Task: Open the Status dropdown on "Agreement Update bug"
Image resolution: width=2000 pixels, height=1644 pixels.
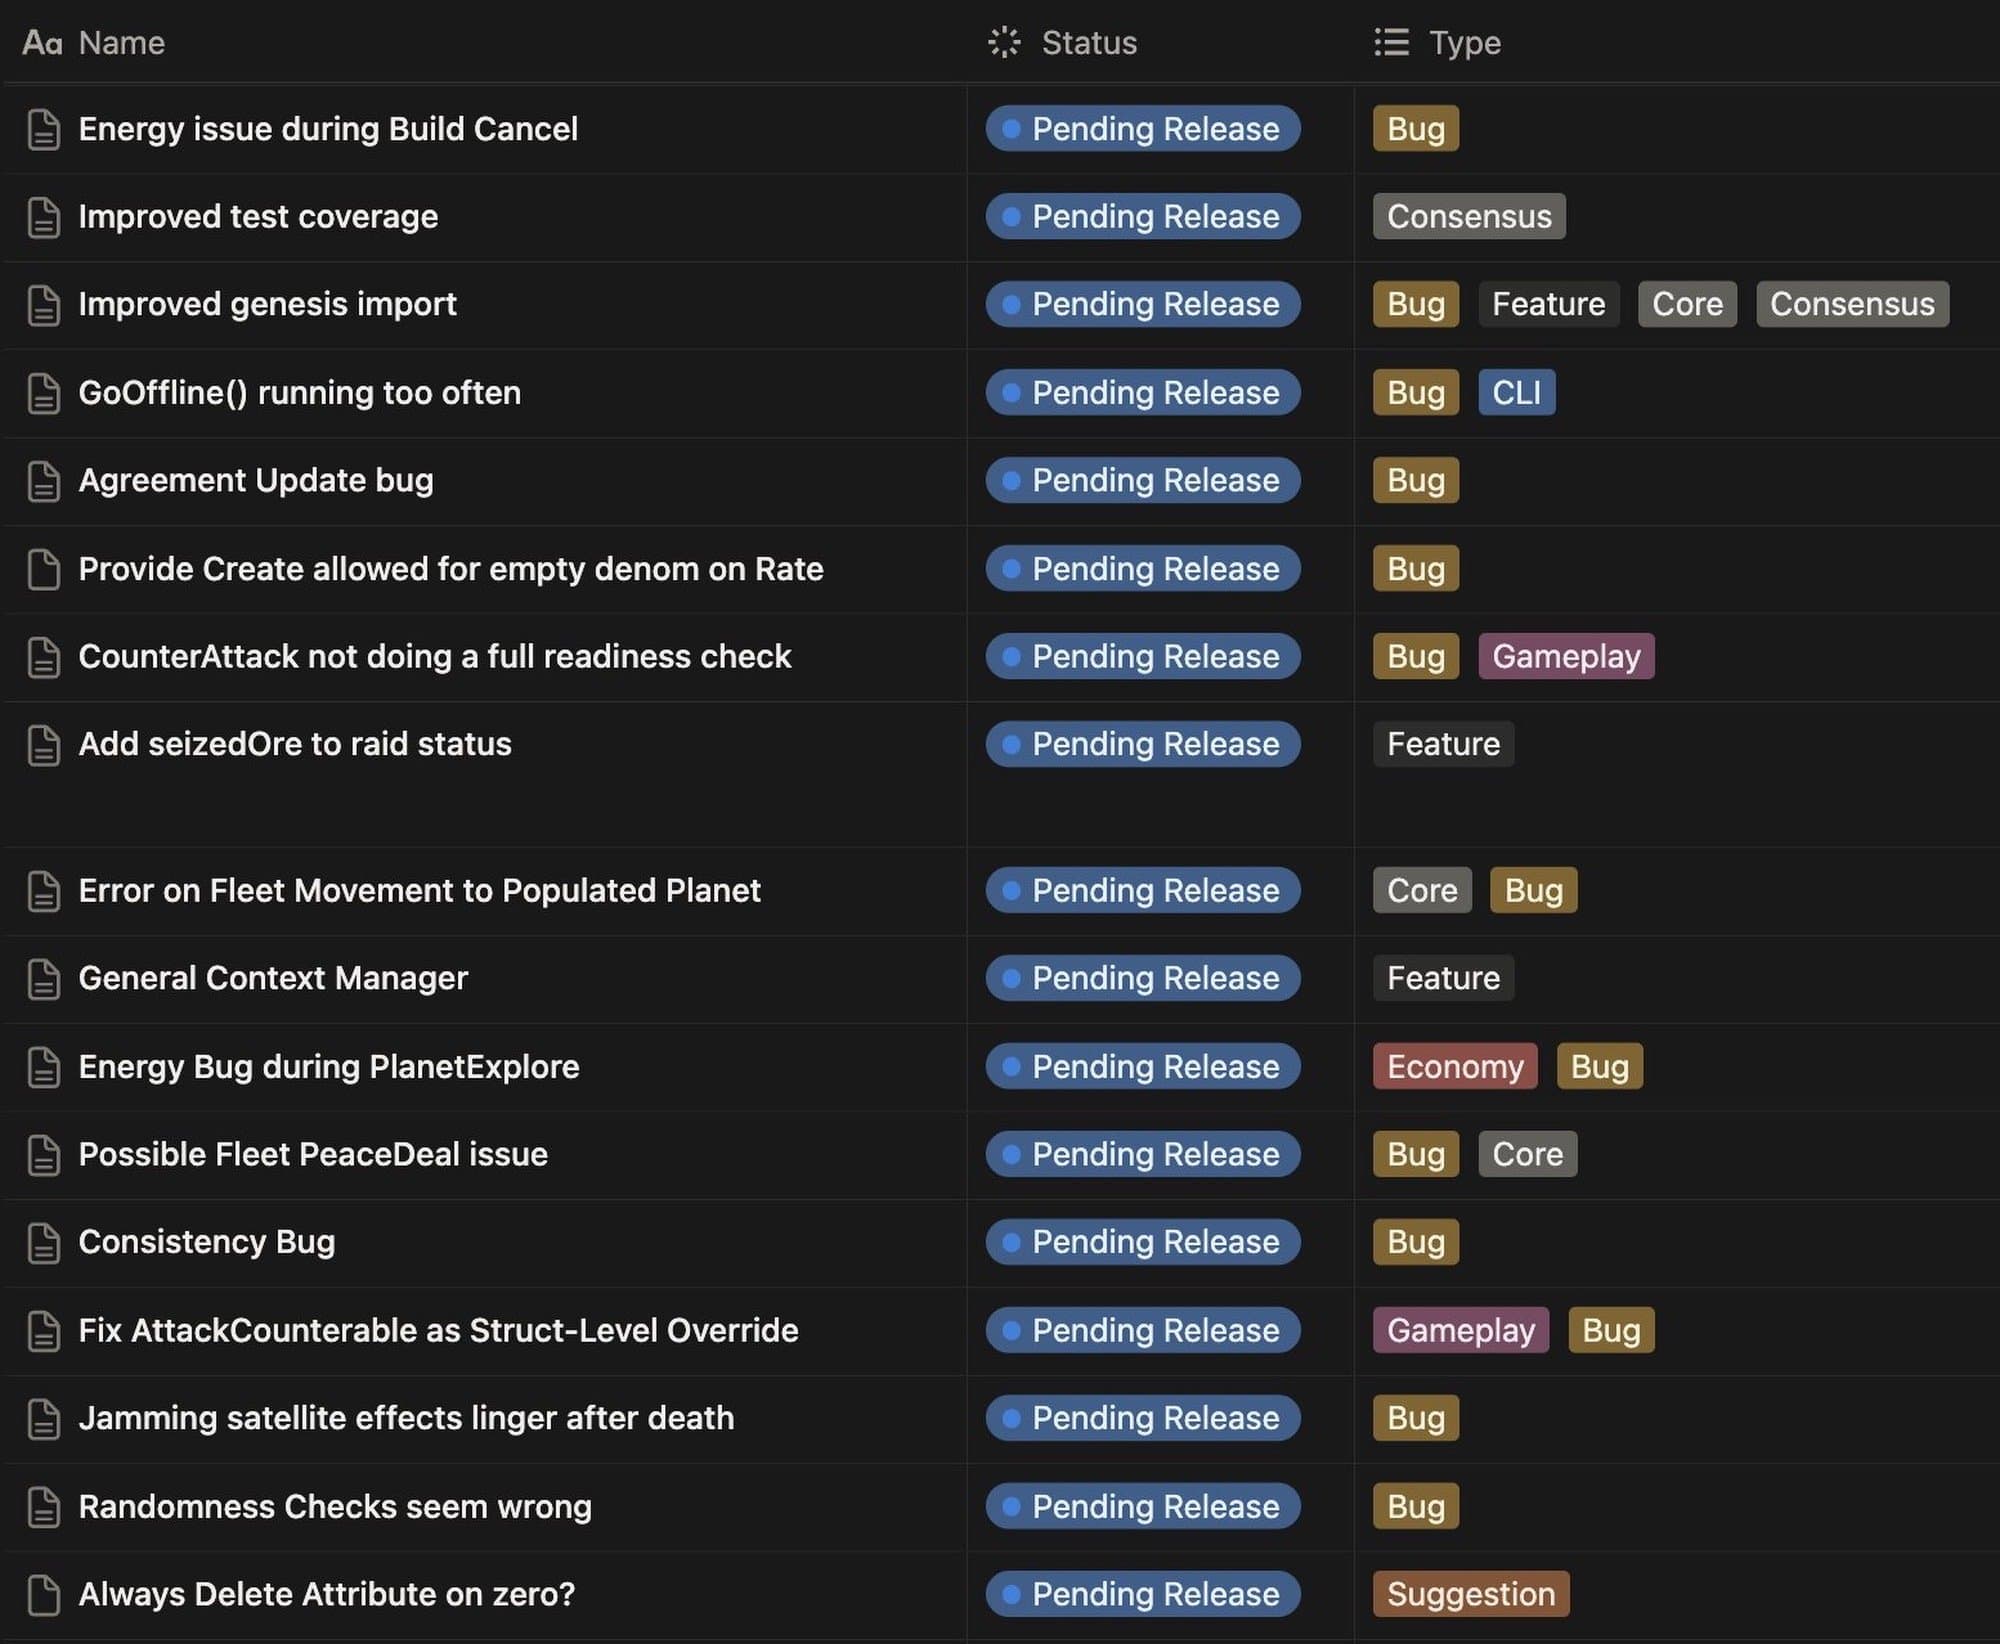Action: tap(1142, 480)
